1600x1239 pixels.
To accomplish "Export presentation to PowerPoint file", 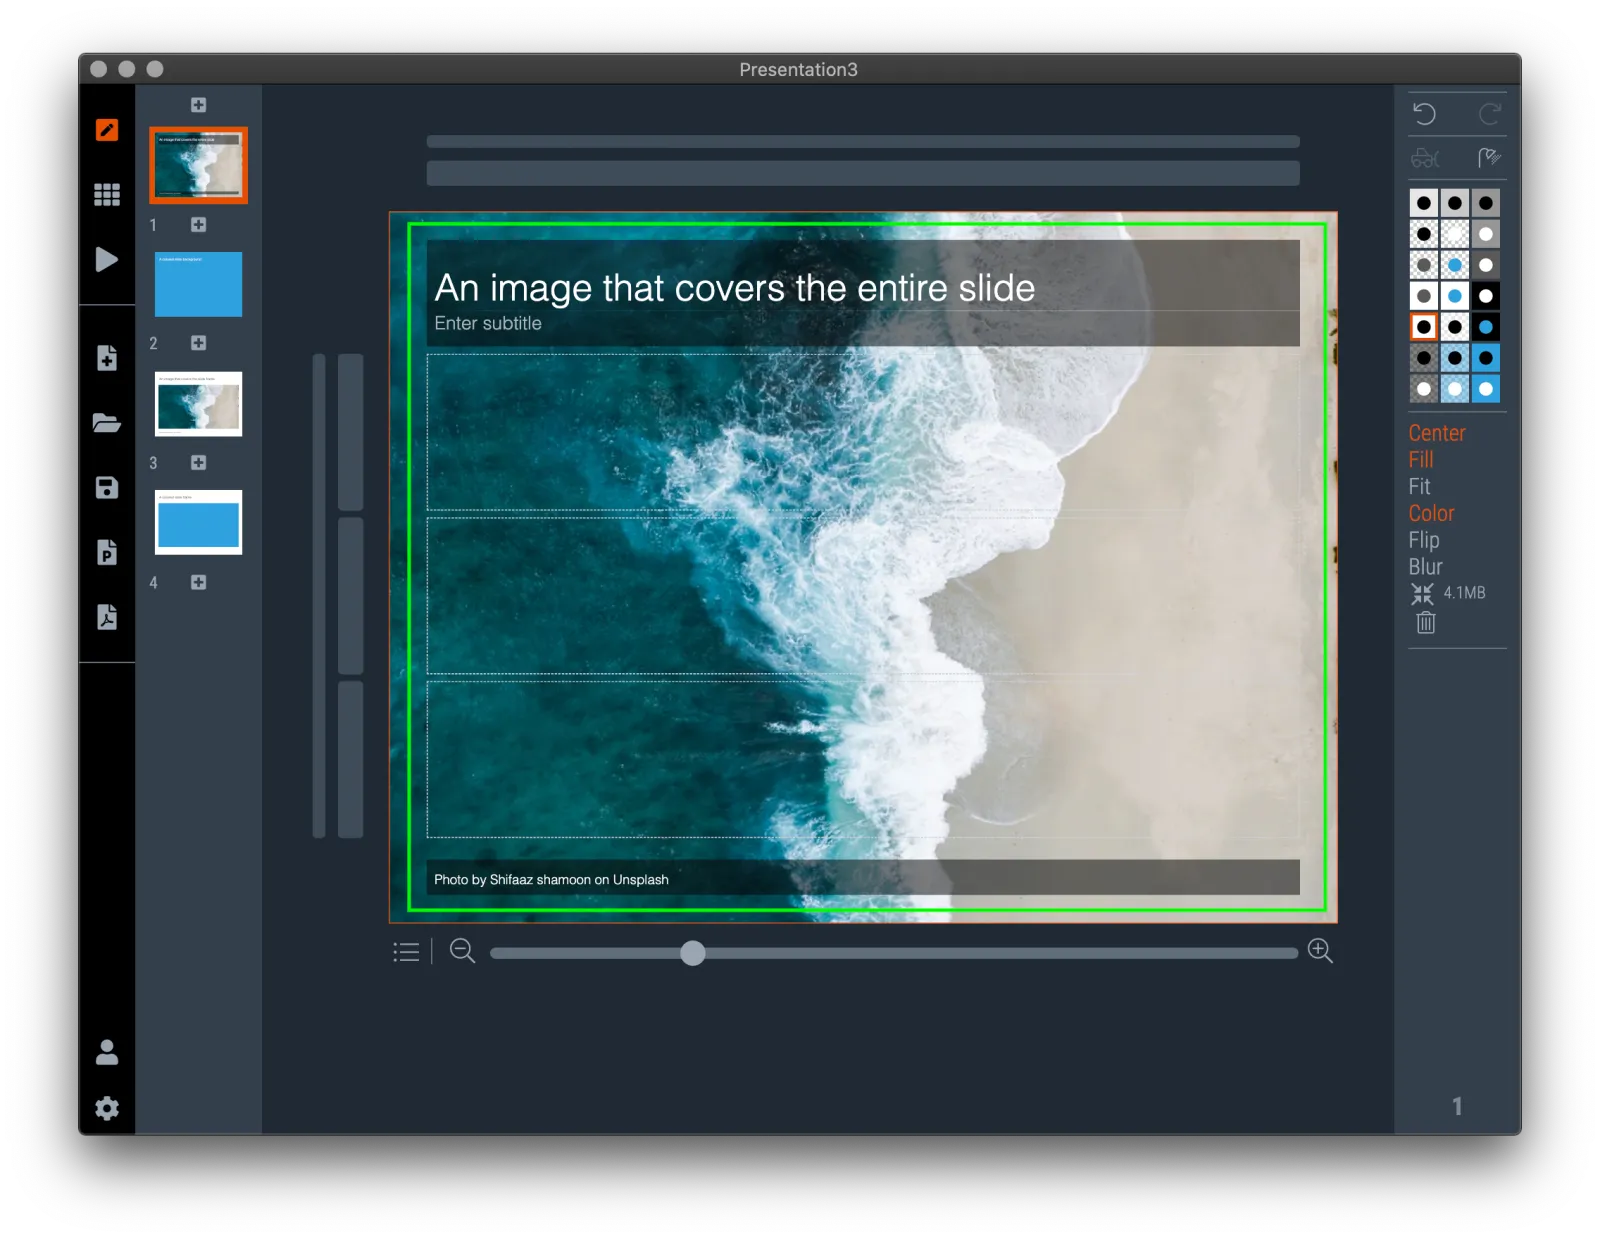I will (107, 552).
